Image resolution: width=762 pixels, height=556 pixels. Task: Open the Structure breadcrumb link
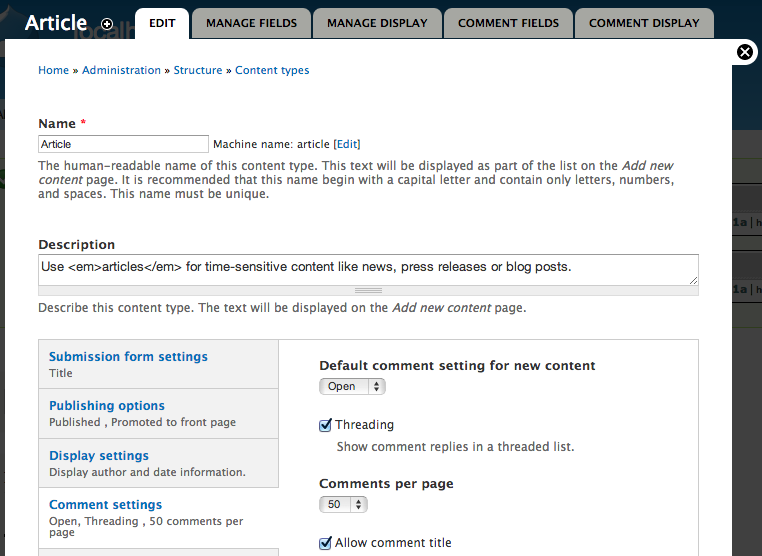[198, 70]
